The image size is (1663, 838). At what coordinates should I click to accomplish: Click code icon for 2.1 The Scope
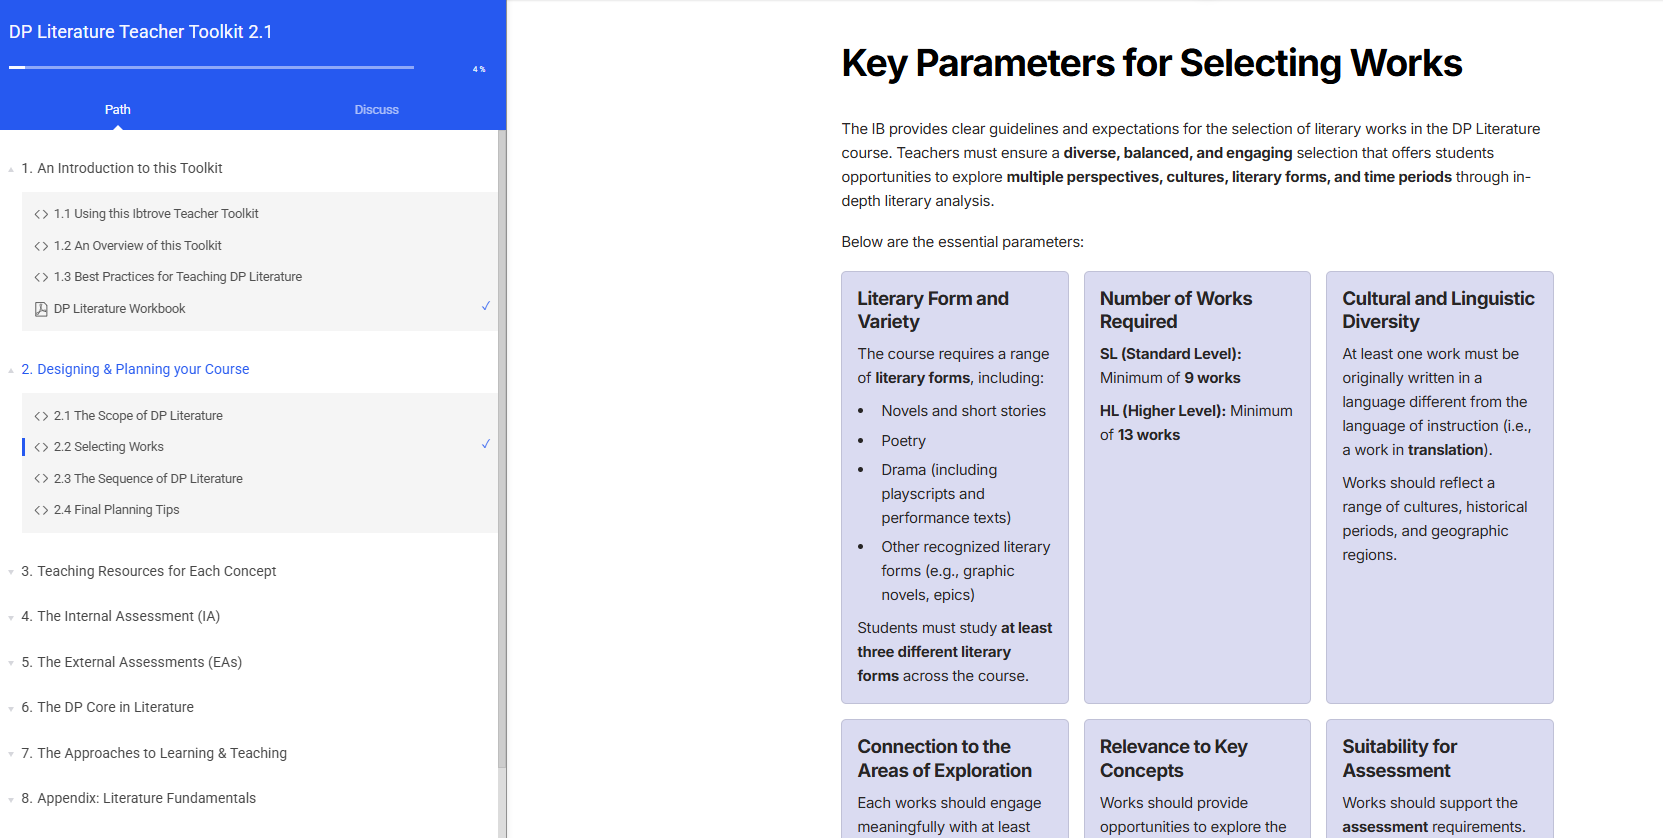[x=41, y=416]
